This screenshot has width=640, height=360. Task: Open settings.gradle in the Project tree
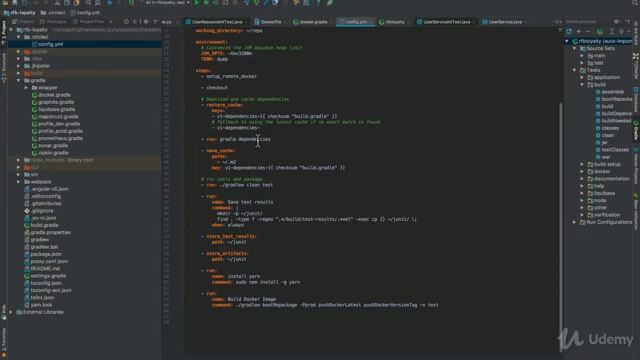click(48, 276)
